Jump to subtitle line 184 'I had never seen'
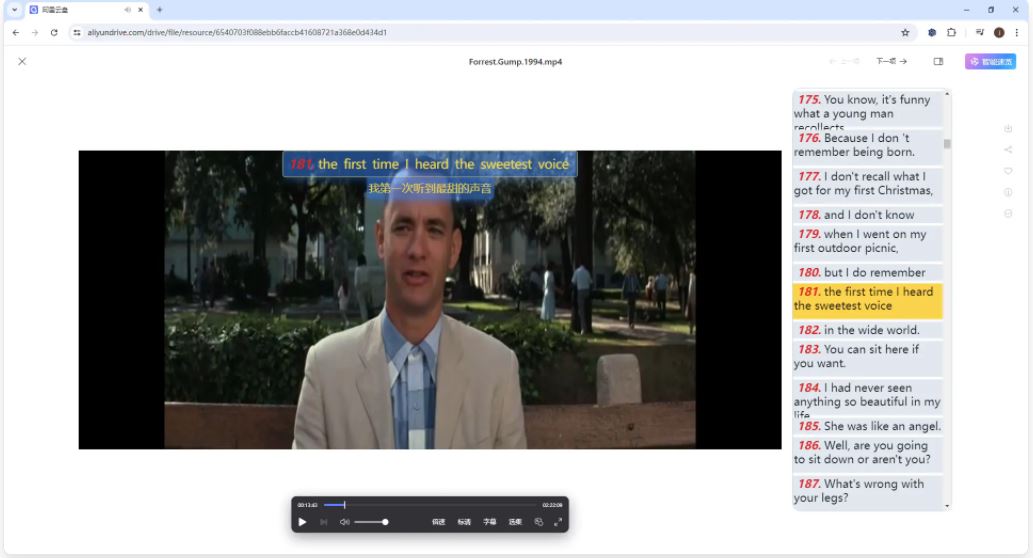 (867, 397)
